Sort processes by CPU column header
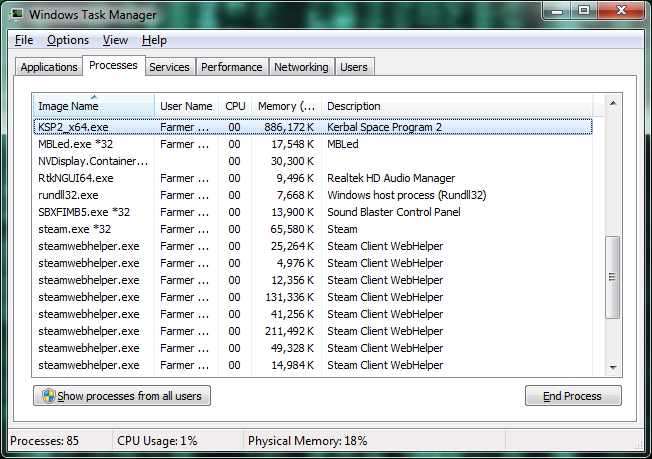652x459 pixels. coord(235,106)
